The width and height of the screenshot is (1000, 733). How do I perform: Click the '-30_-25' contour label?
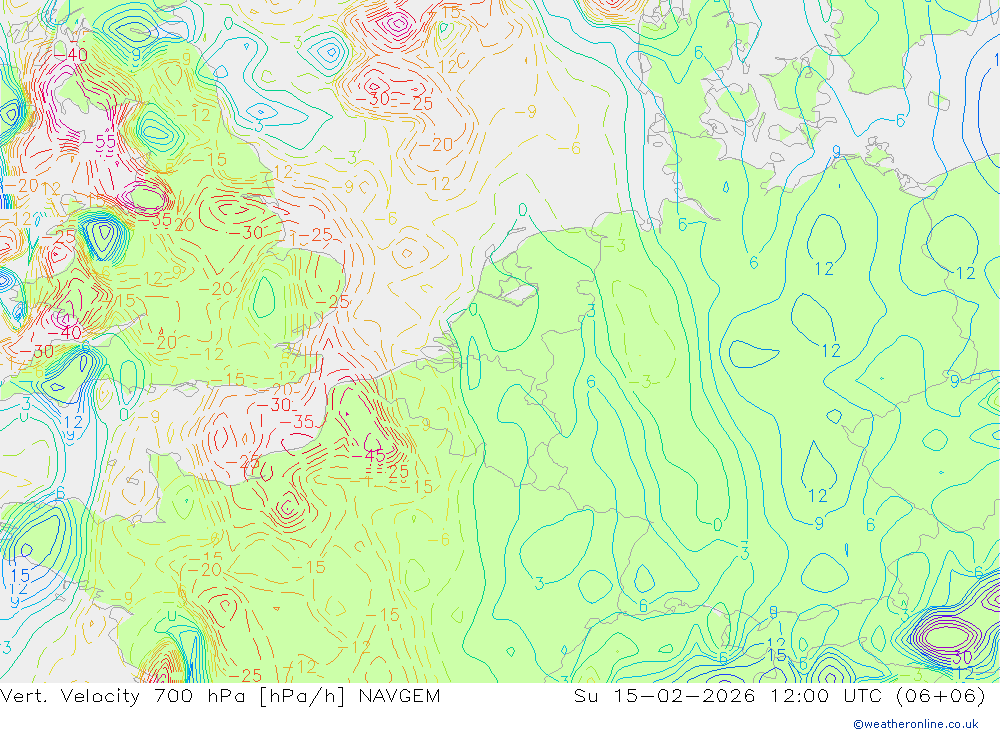(x=394, y=100)
